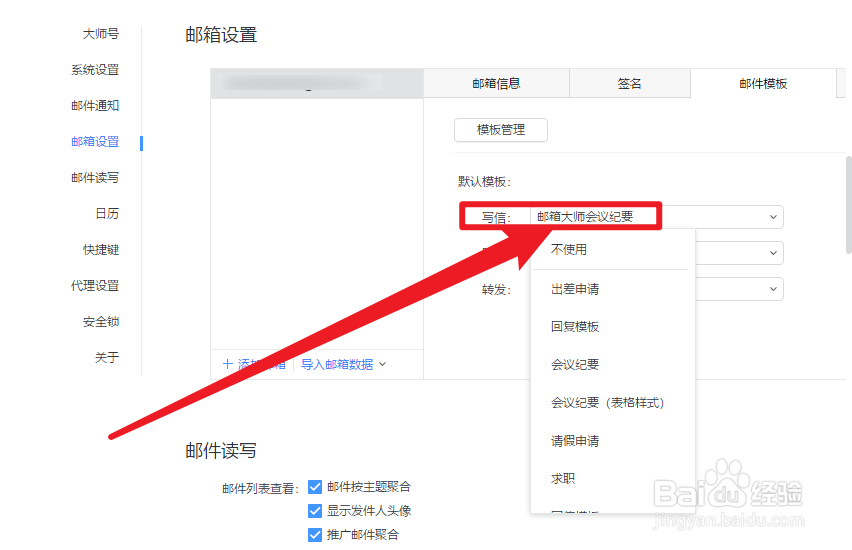Switch to the 签名 tab

[x=630, y=83]
